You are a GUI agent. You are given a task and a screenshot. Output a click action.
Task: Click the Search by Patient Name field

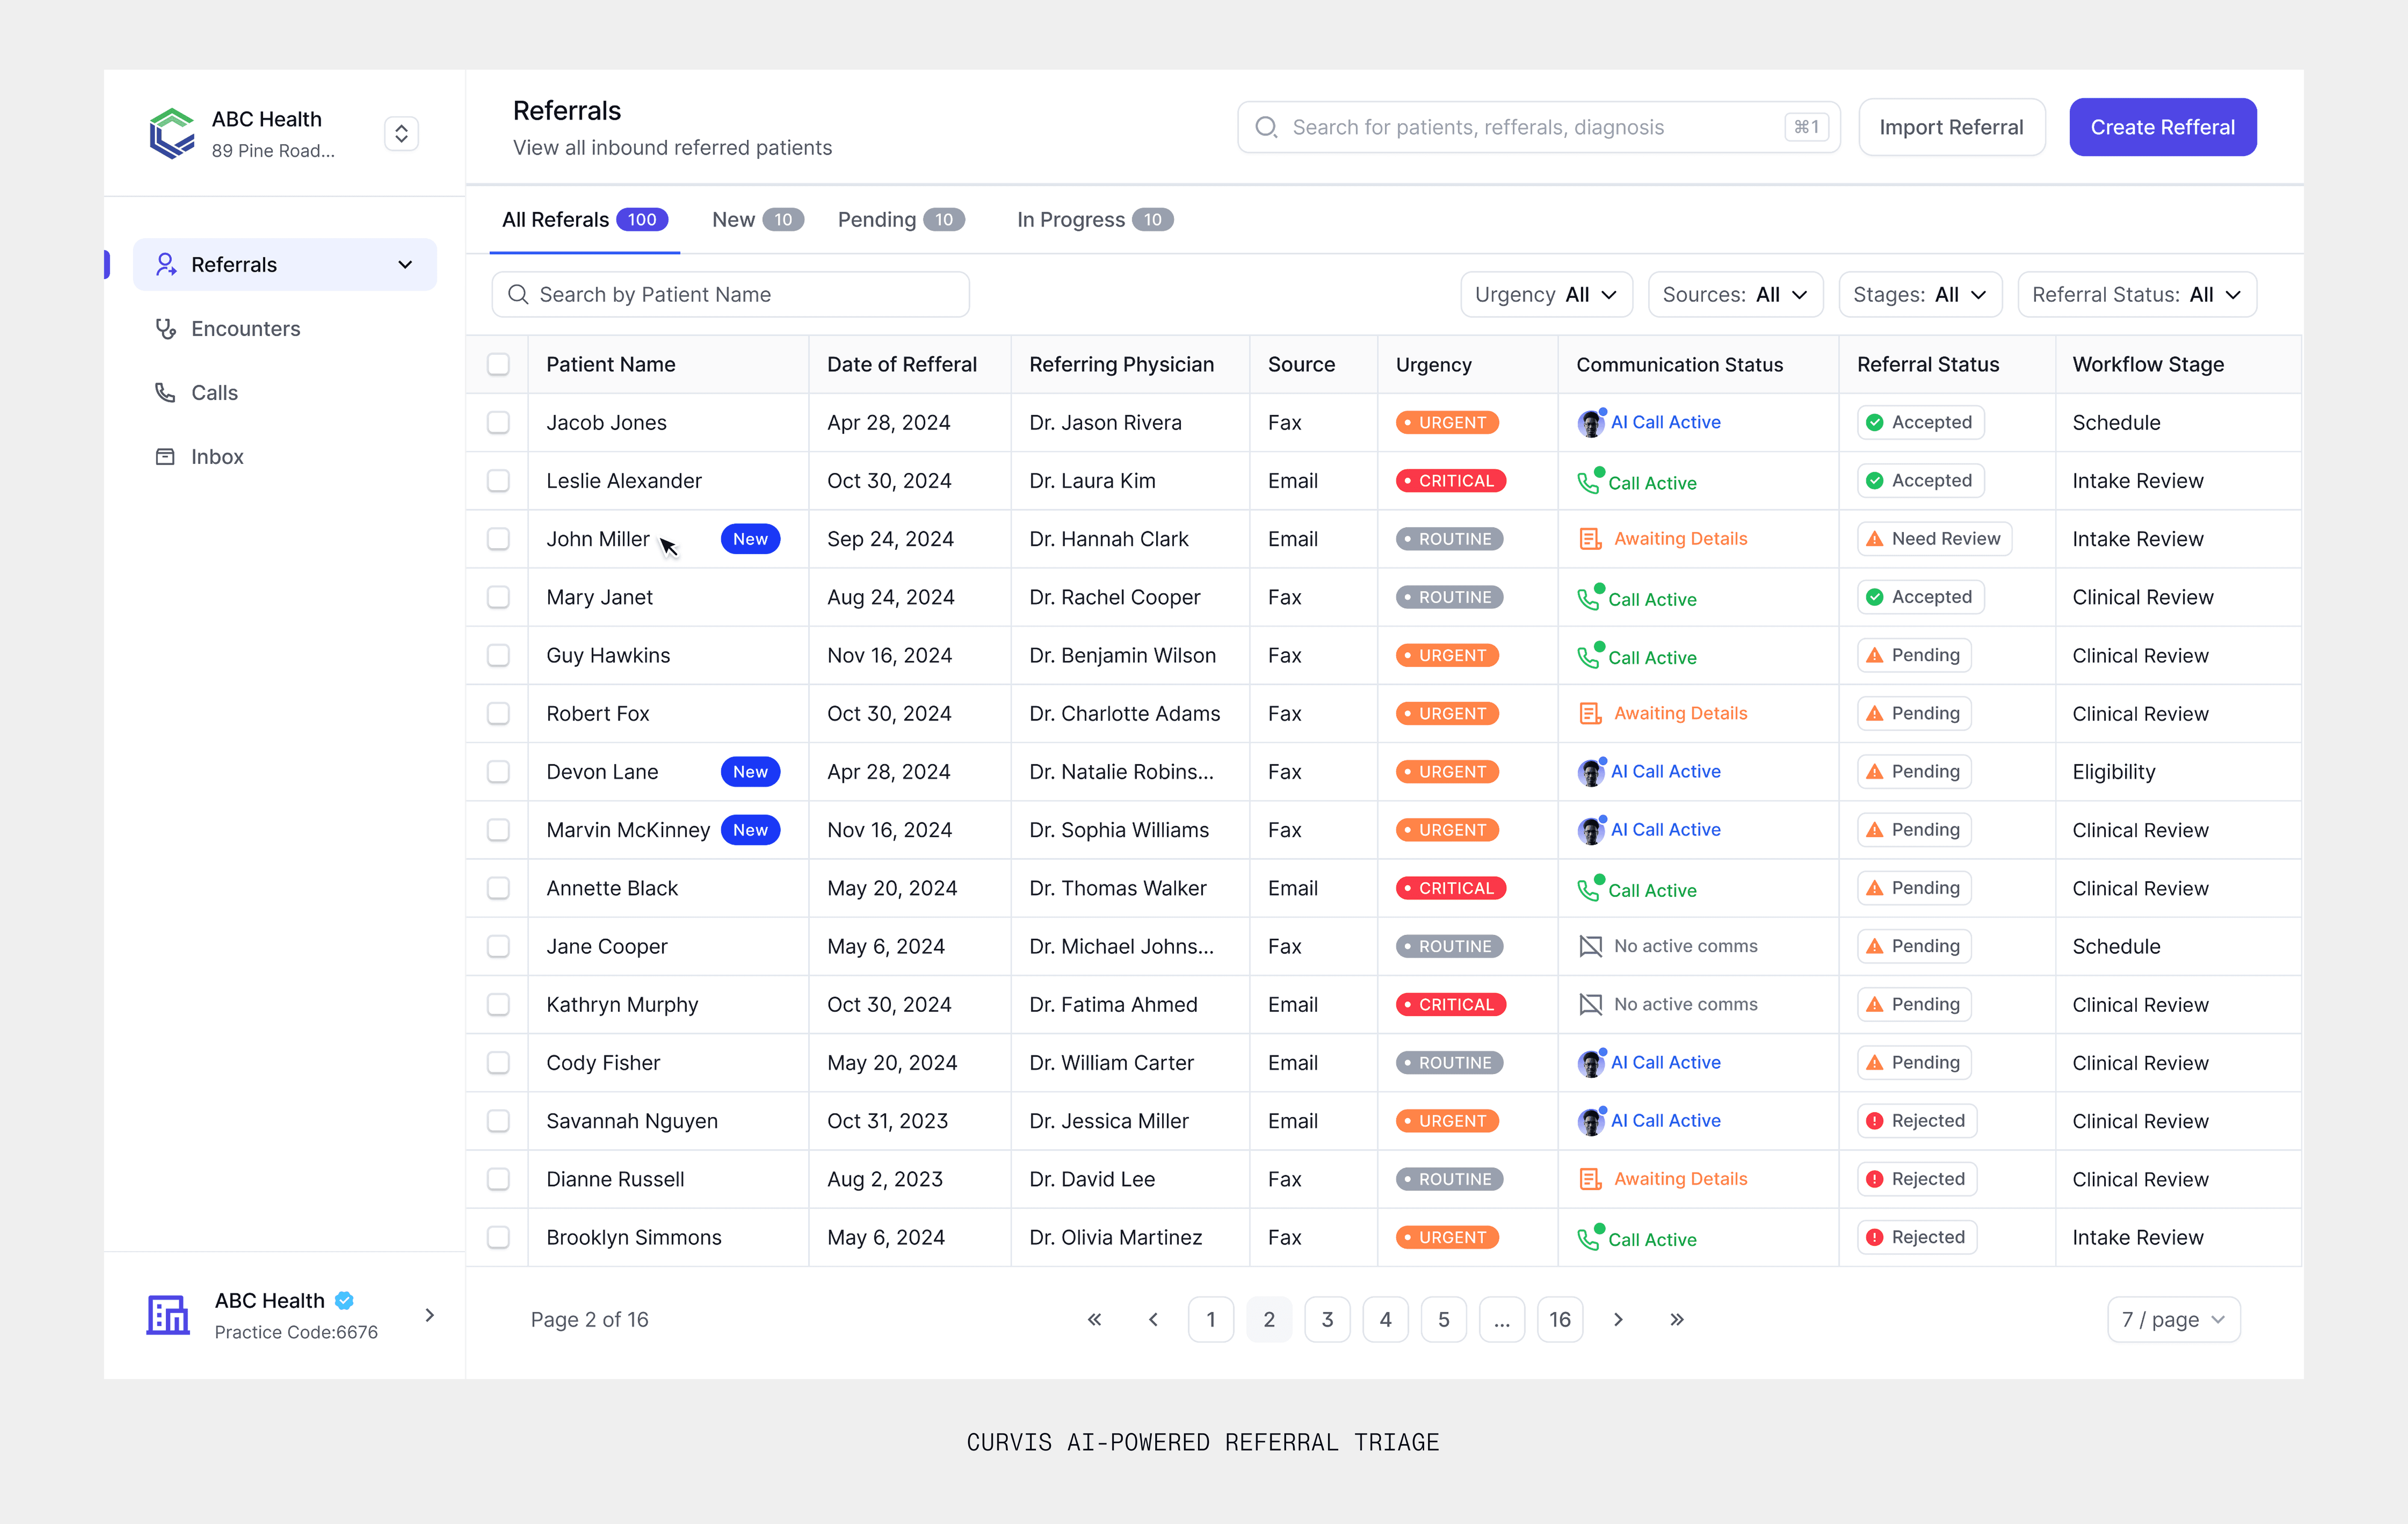pyautogui.click(x=730, y=295)
